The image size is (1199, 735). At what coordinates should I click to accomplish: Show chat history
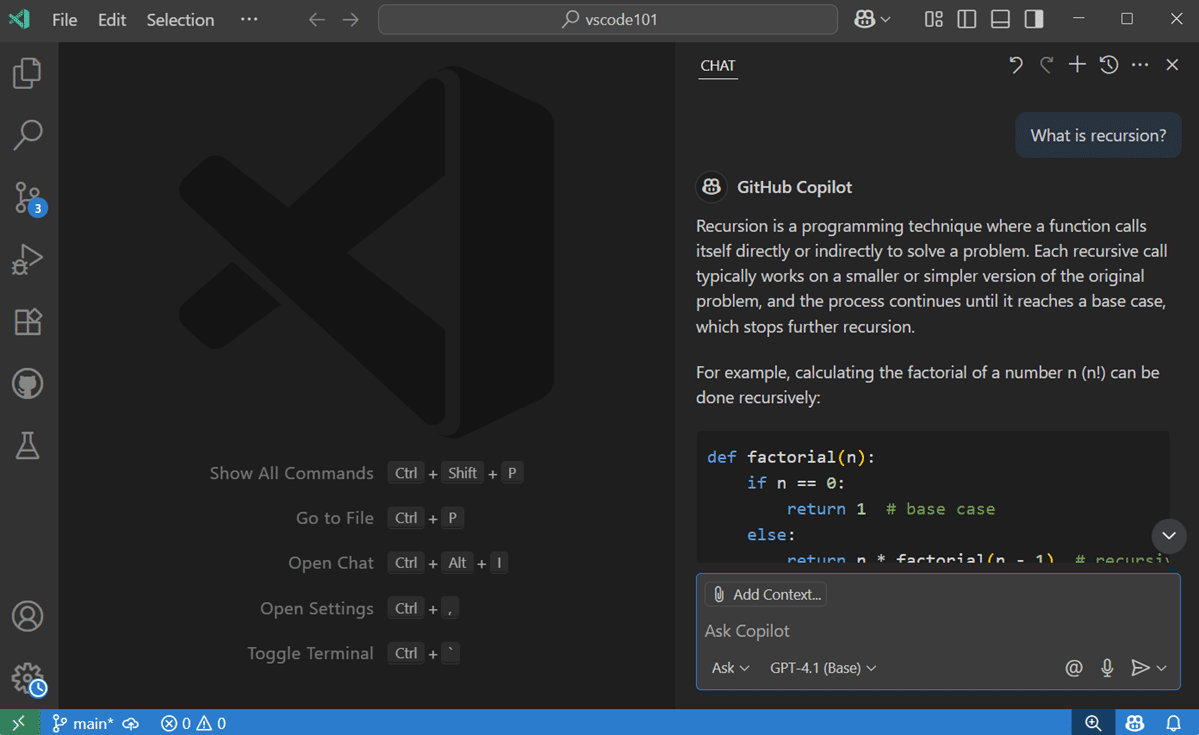tap(1108, 64)
